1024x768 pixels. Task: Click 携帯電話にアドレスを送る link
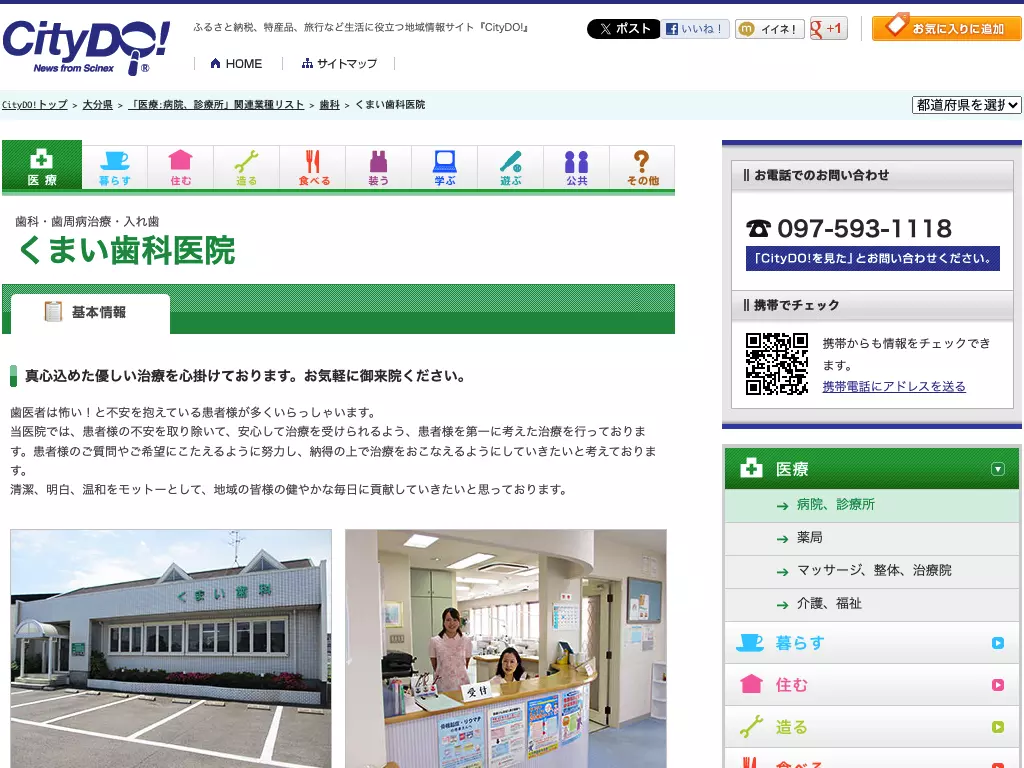893,386
